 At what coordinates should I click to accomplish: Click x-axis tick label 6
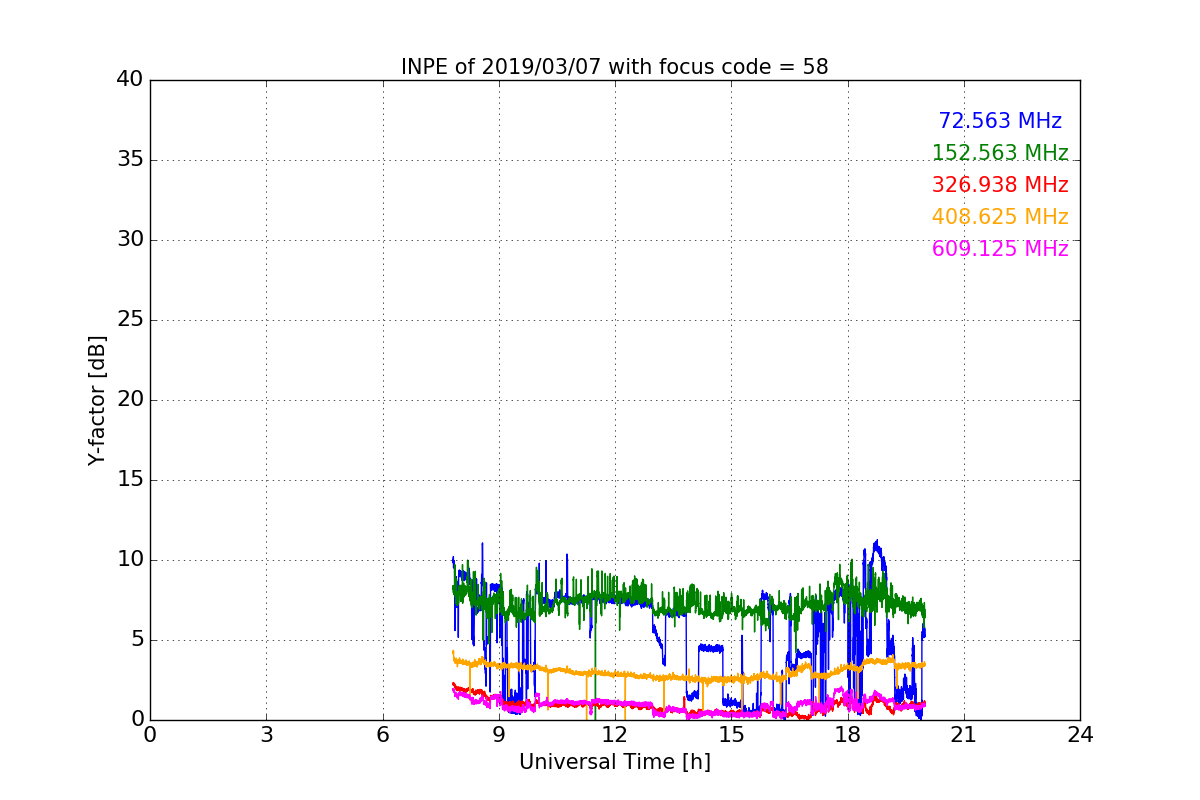tap(382, 734)
